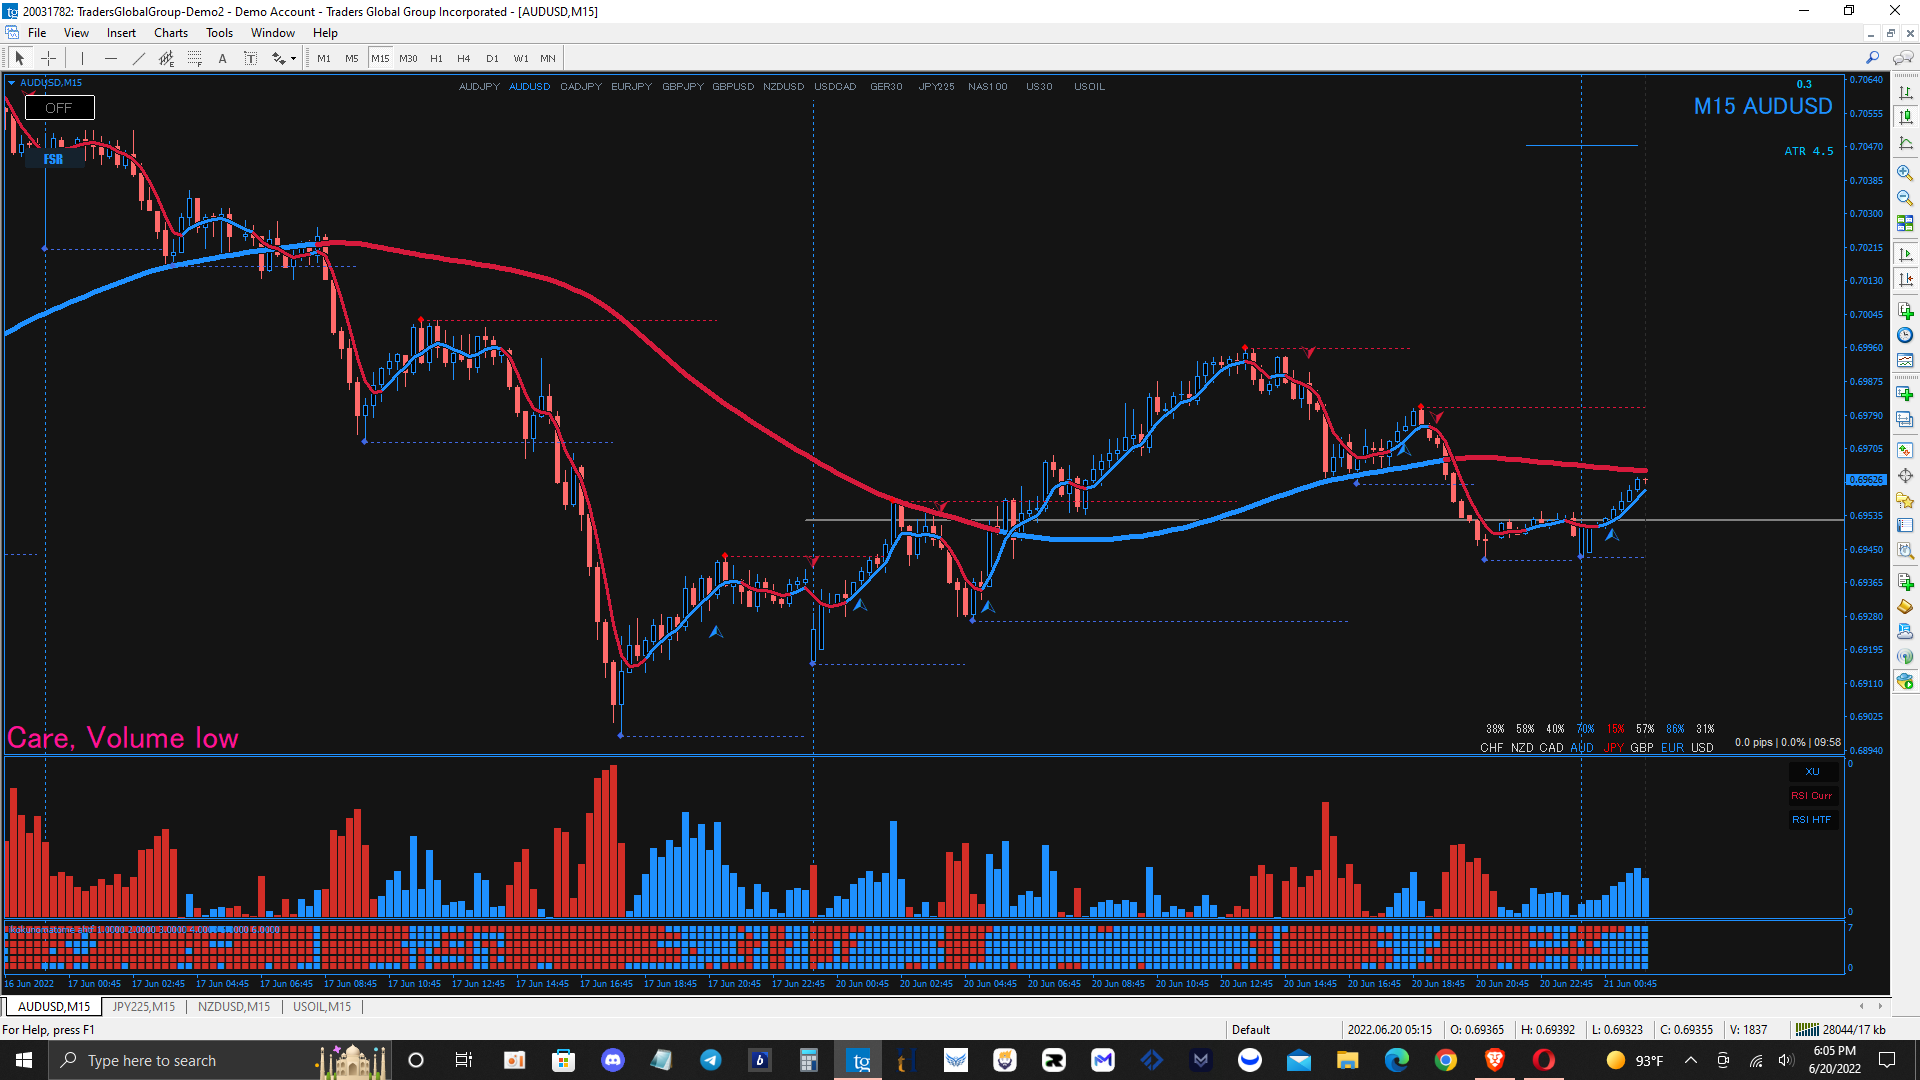Click the XU indicator button
The height and width of the screenshot is (1080, 1920).
pyautogui.click(x=1811, y=772)
